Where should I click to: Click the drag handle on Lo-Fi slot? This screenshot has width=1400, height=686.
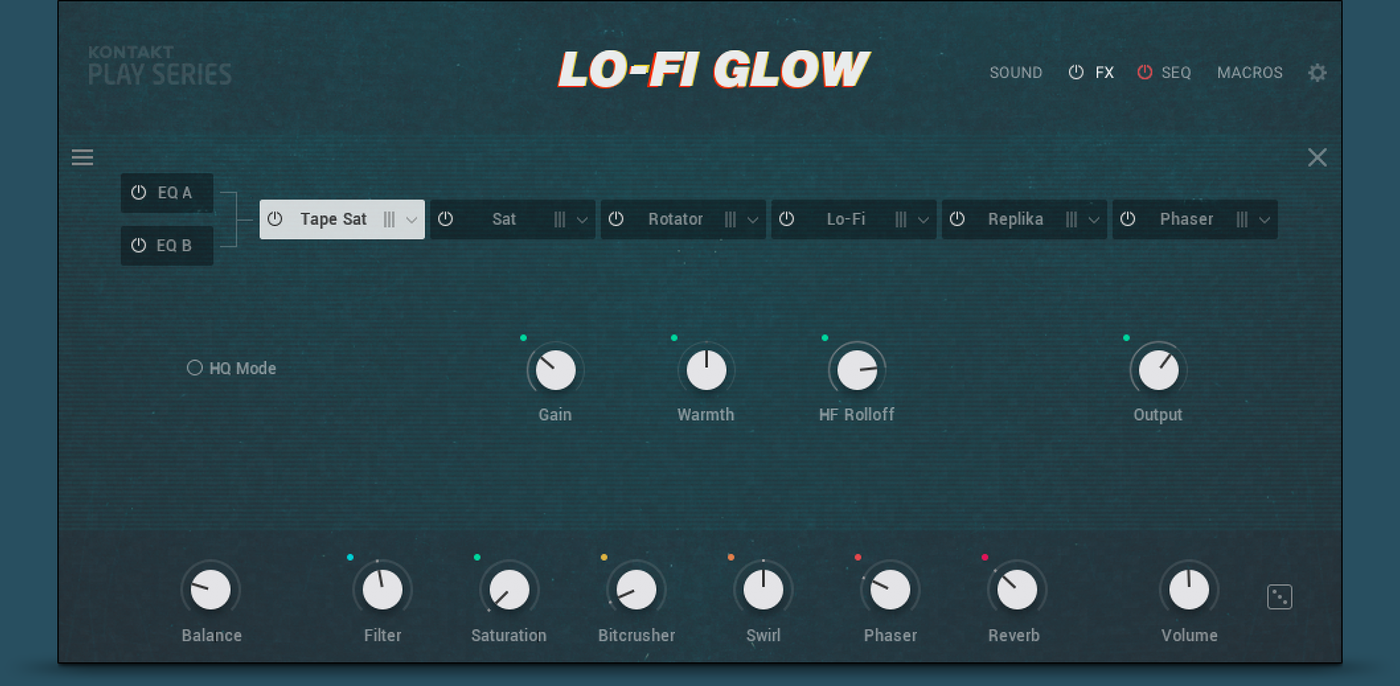tap(901, 220)
